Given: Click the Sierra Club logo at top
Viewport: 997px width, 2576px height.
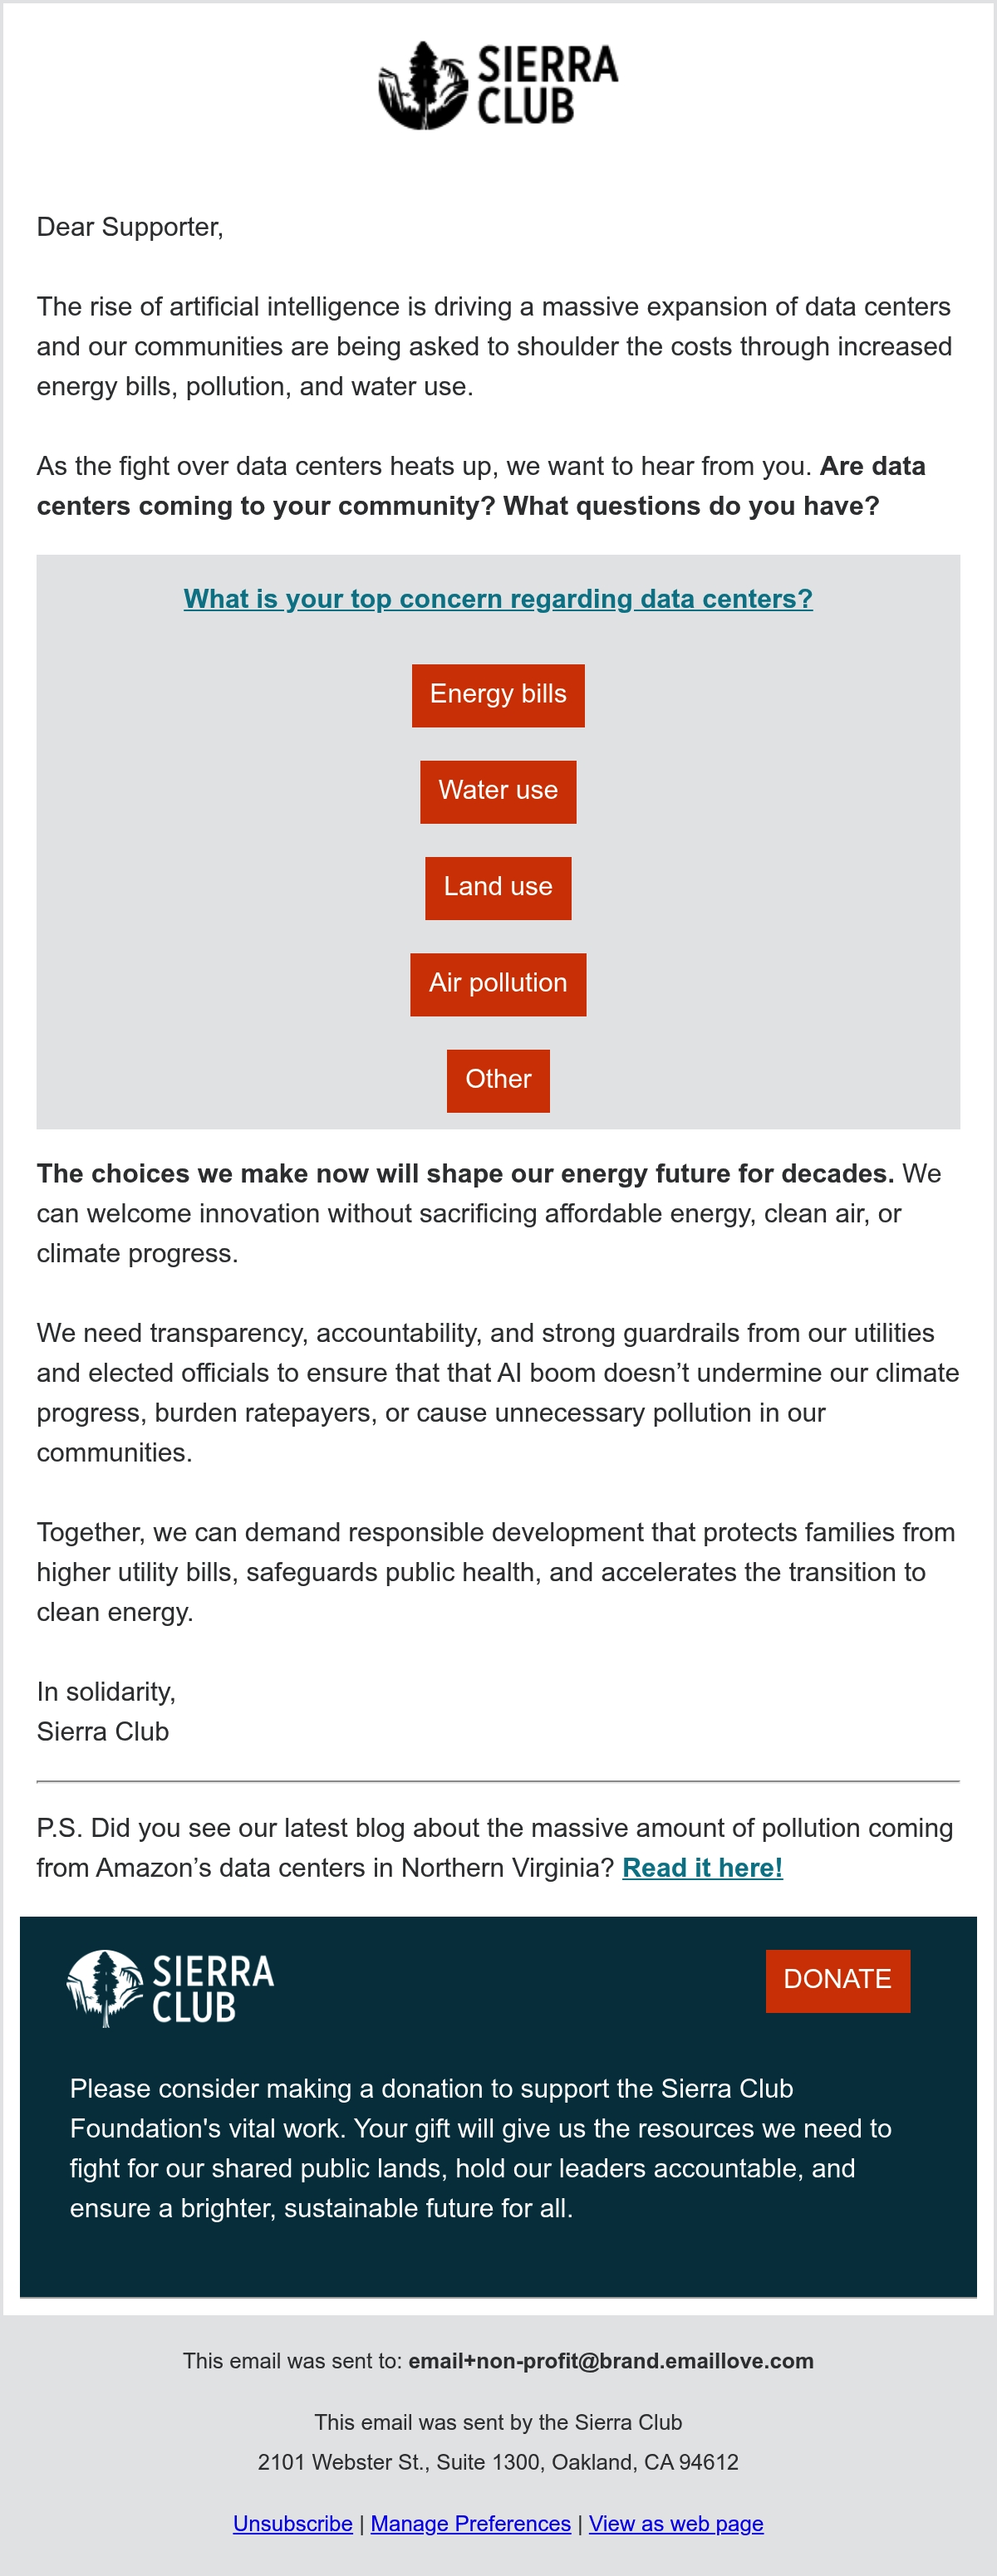Looking at the screenshot, I should coord(498,85).
